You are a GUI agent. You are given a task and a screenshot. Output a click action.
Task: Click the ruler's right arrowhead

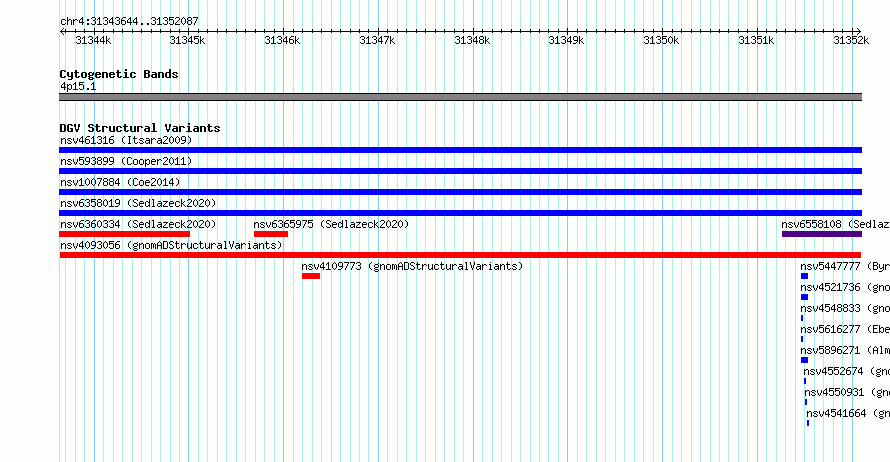[x=858, y=31]
